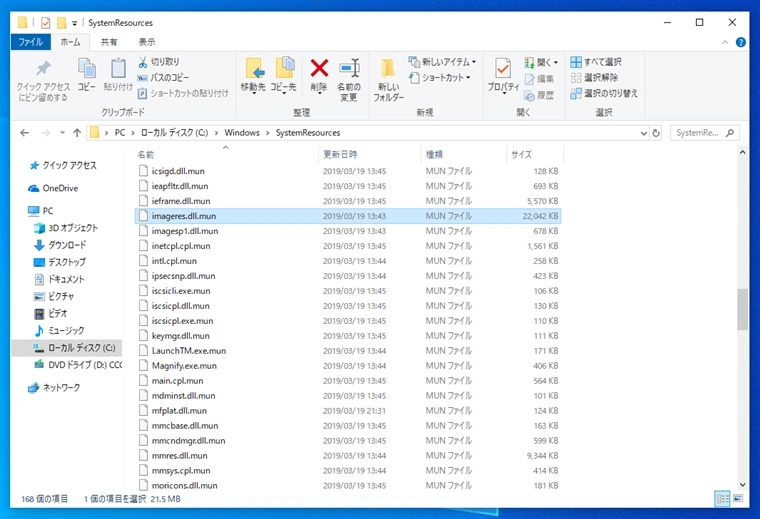
Task: Rename file with 名前の変更
Action: pos(349,79)
